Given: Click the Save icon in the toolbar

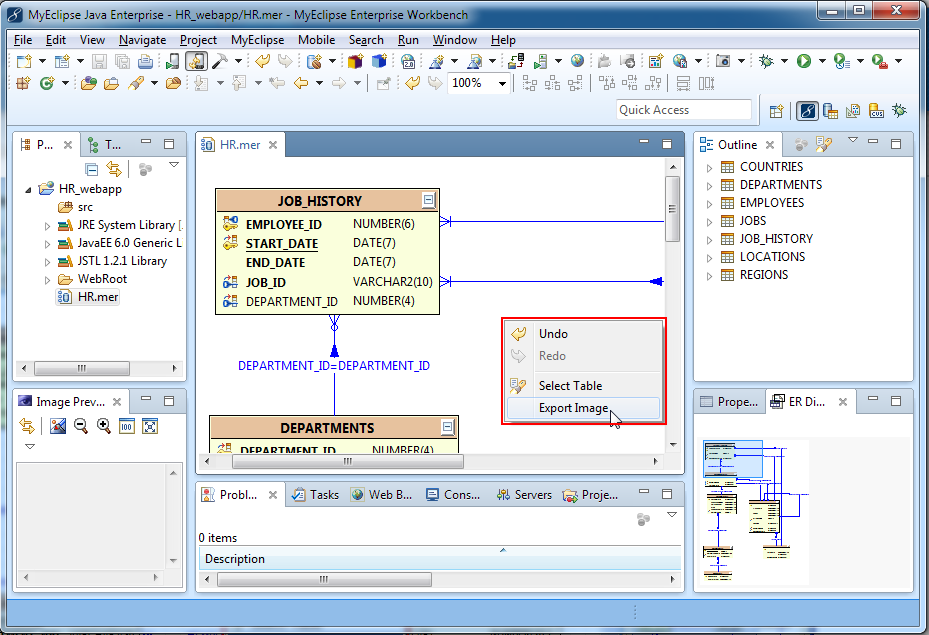Looking at the screenshot, I should [x=99, y=61].
